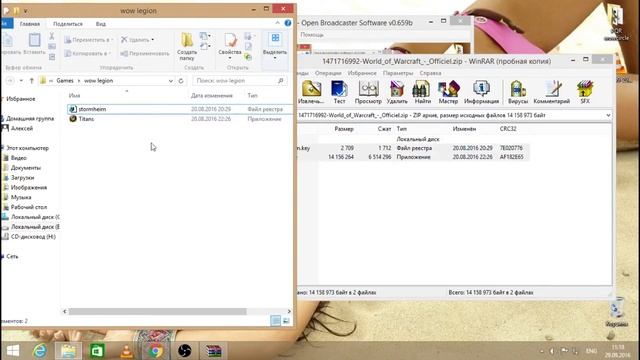Viewport: 640px width, 360px height.
Task: Click Создать папку in Explorer ribbon
Action: (187, 47)
